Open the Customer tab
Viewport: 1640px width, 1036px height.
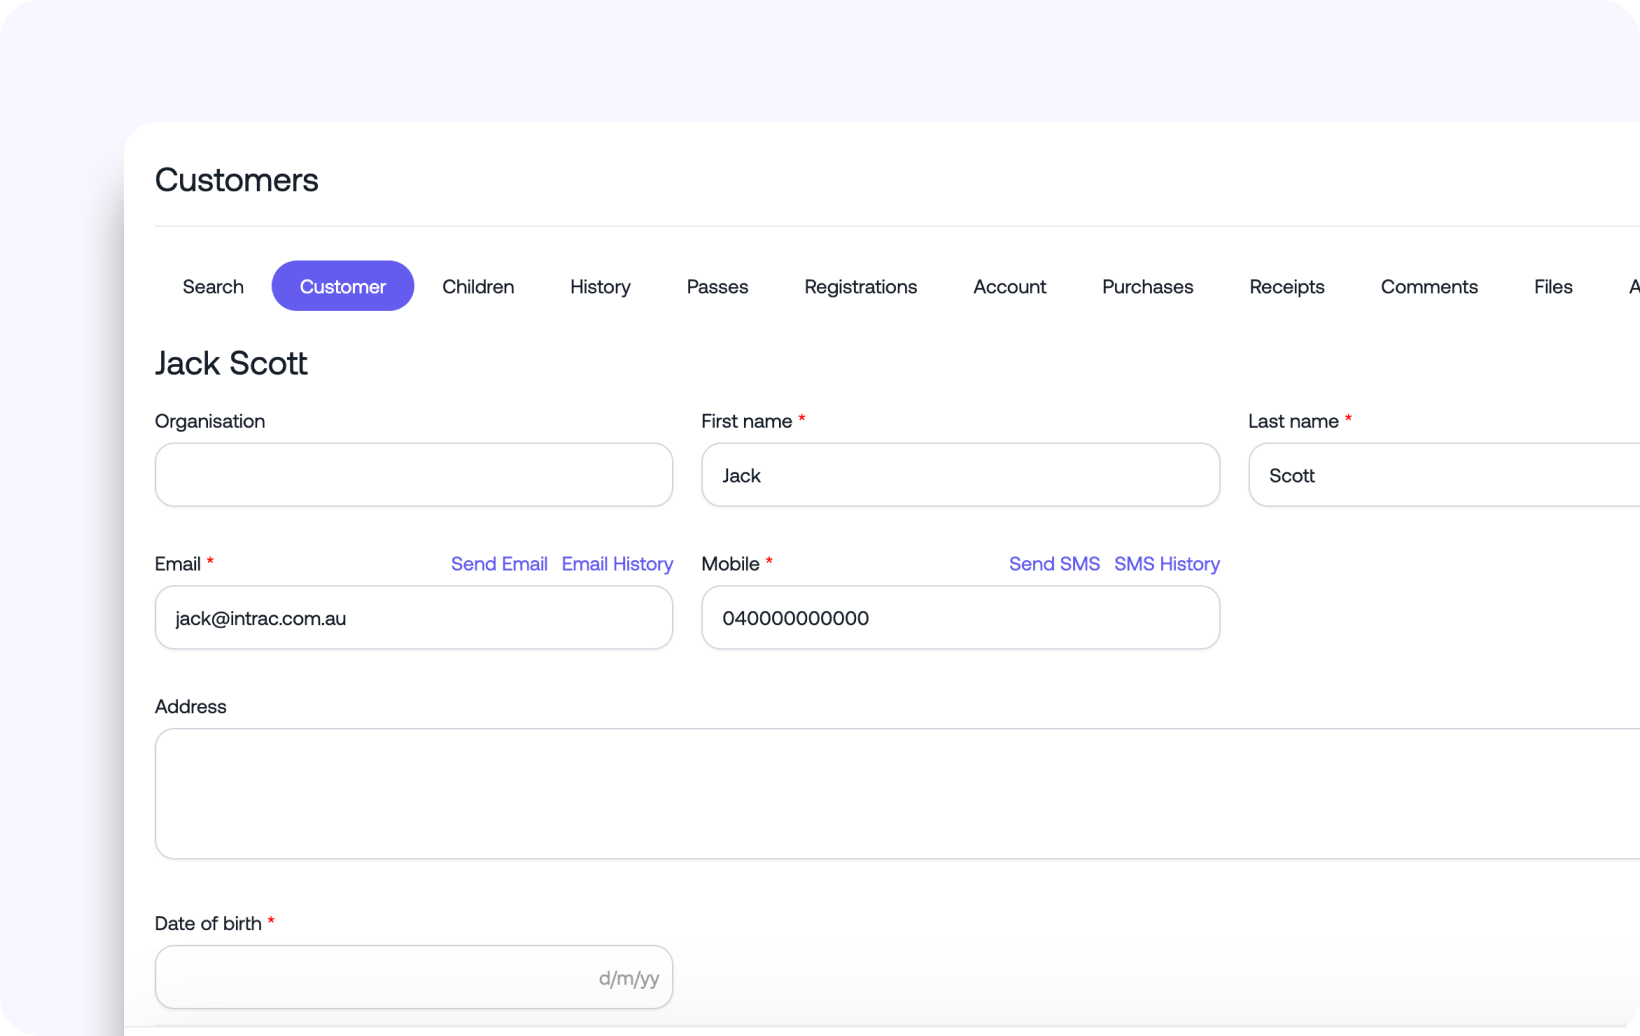pyautogui.click(x=342, y=286)
